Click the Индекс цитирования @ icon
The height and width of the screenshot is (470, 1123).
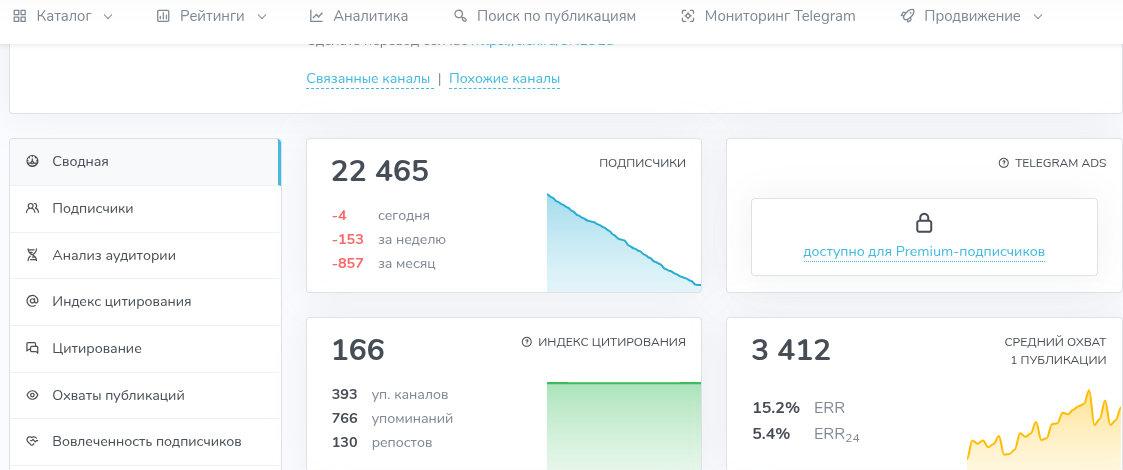pyautogui.click(x=32, y=301)
